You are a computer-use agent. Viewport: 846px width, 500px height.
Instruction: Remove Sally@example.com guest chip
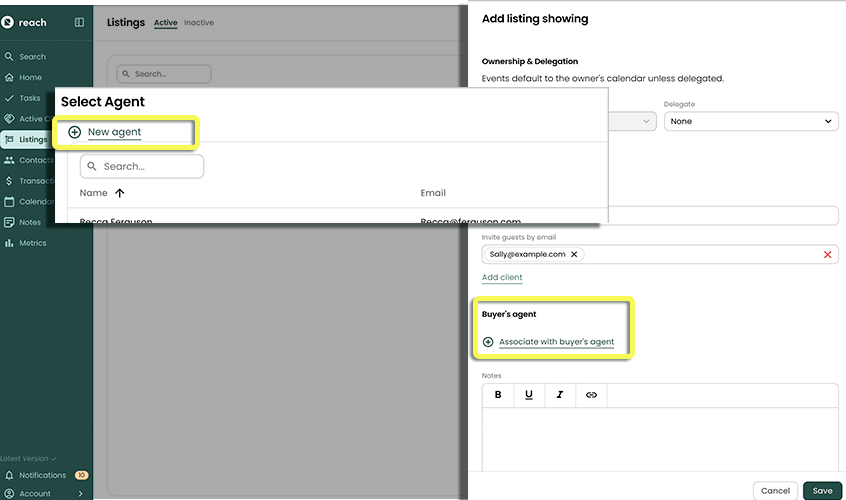(x=574, y=254)
